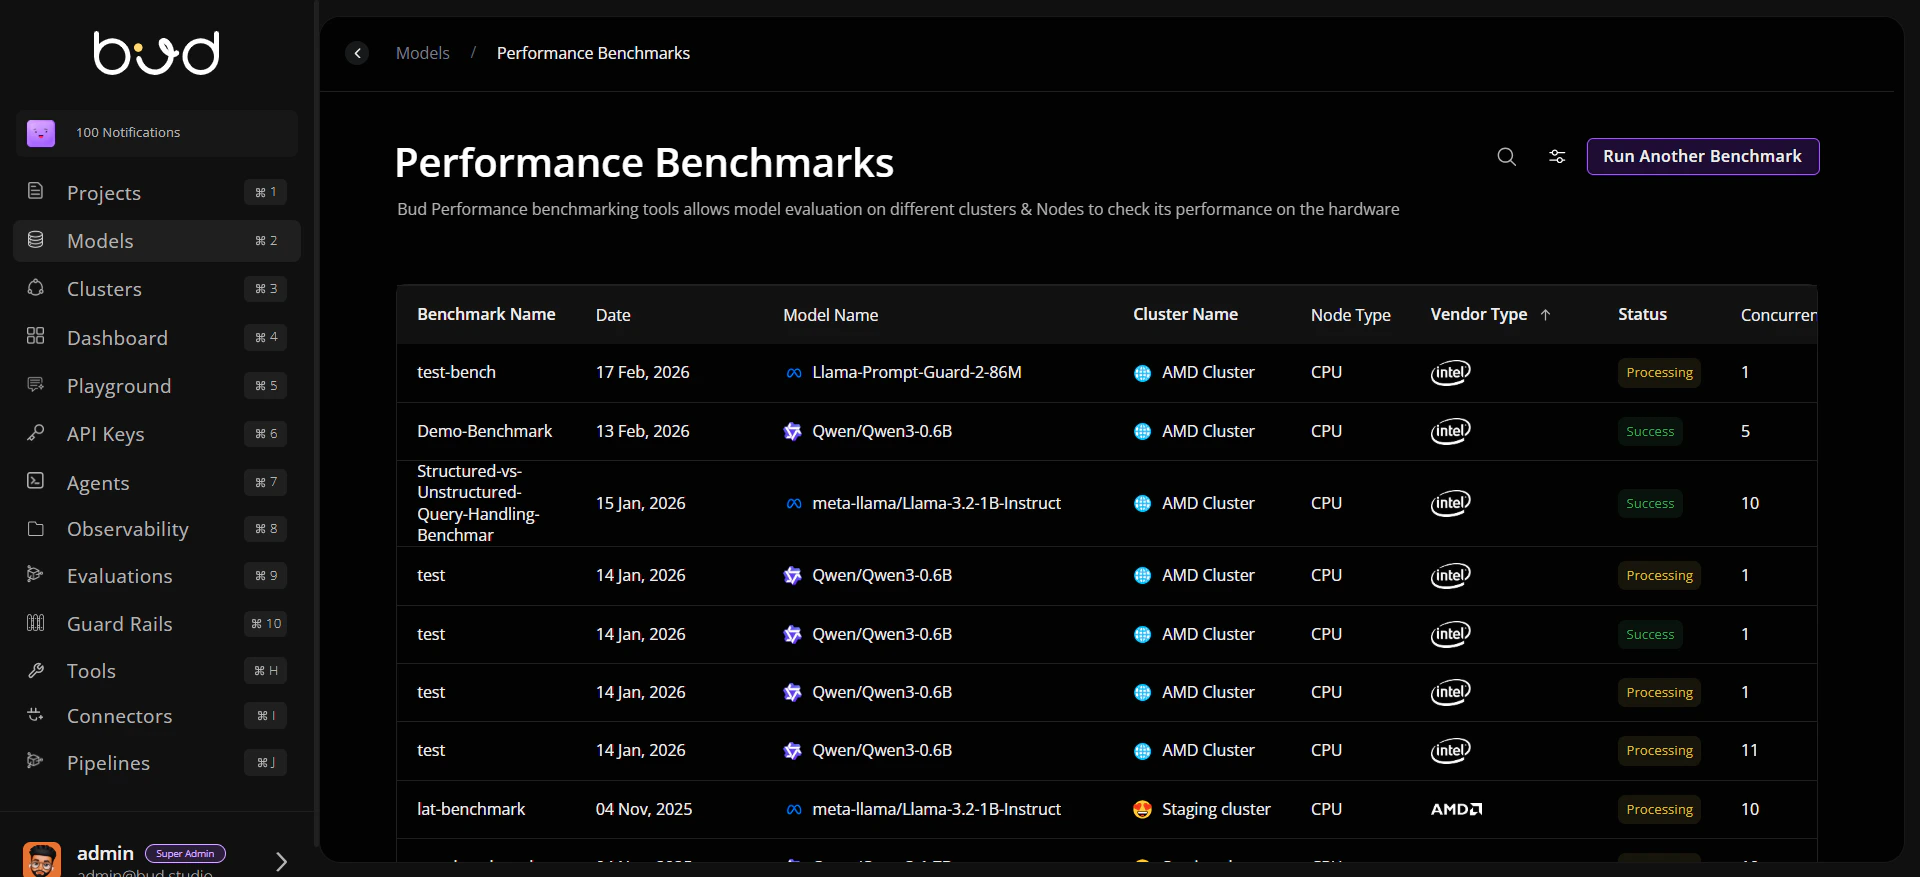Click the AMD Cluster globe icon in test-bench row
The width and height of the screenshot is (1920, 877).
(x=1142, y=373)
